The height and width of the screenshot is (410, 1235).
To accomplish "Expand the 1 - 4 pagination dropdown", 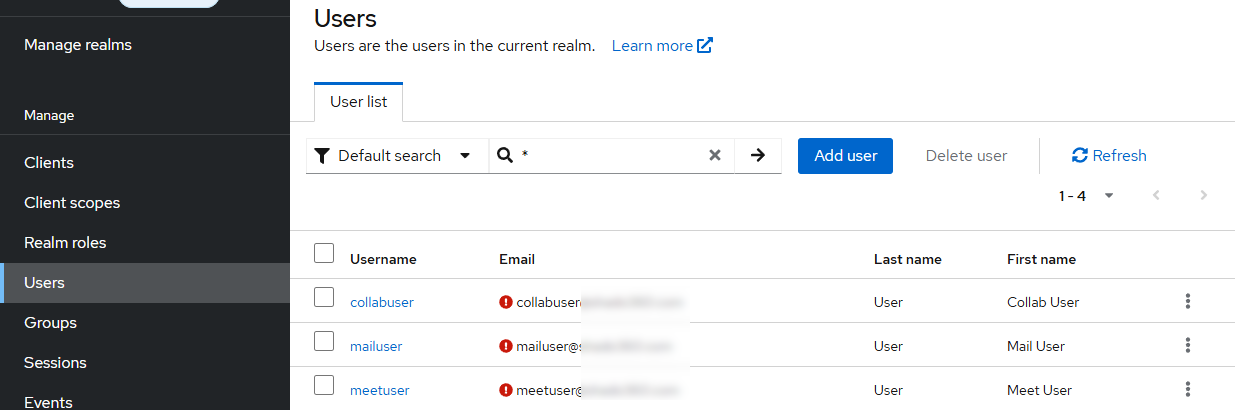I will click(x=1087, y=196).
